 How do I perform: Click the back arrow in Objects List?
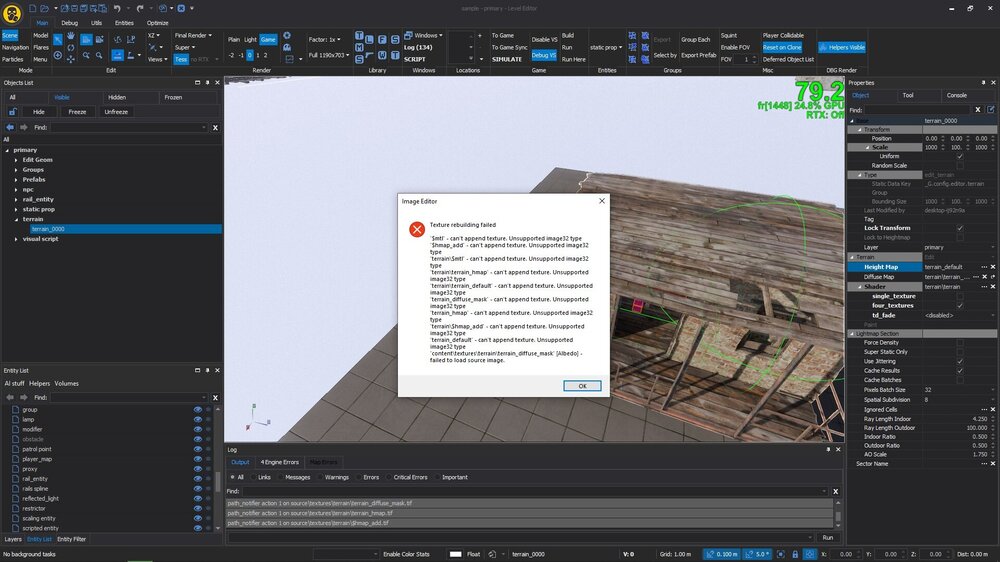point(10,128)
